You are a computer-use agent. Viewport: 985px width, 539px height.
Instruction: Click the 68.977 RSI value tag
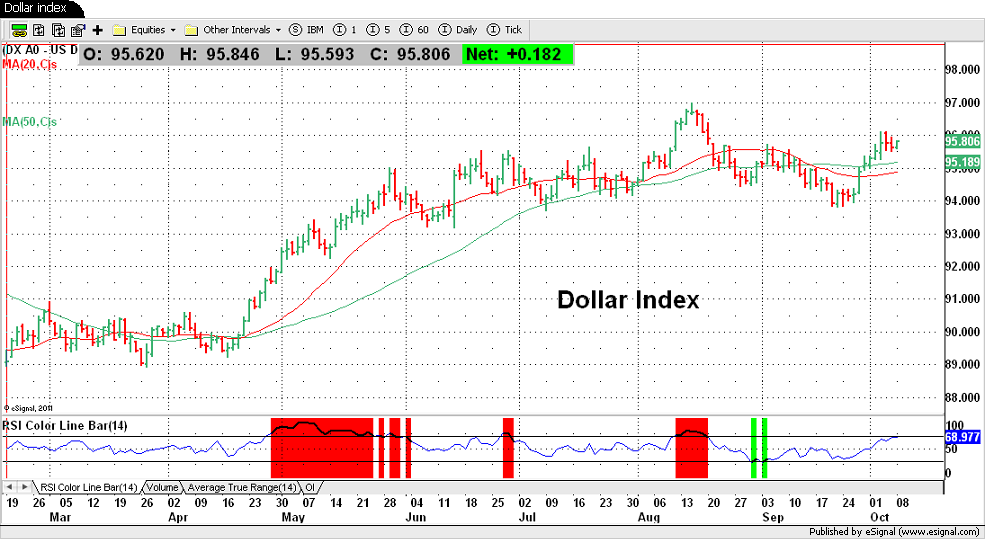962,436
